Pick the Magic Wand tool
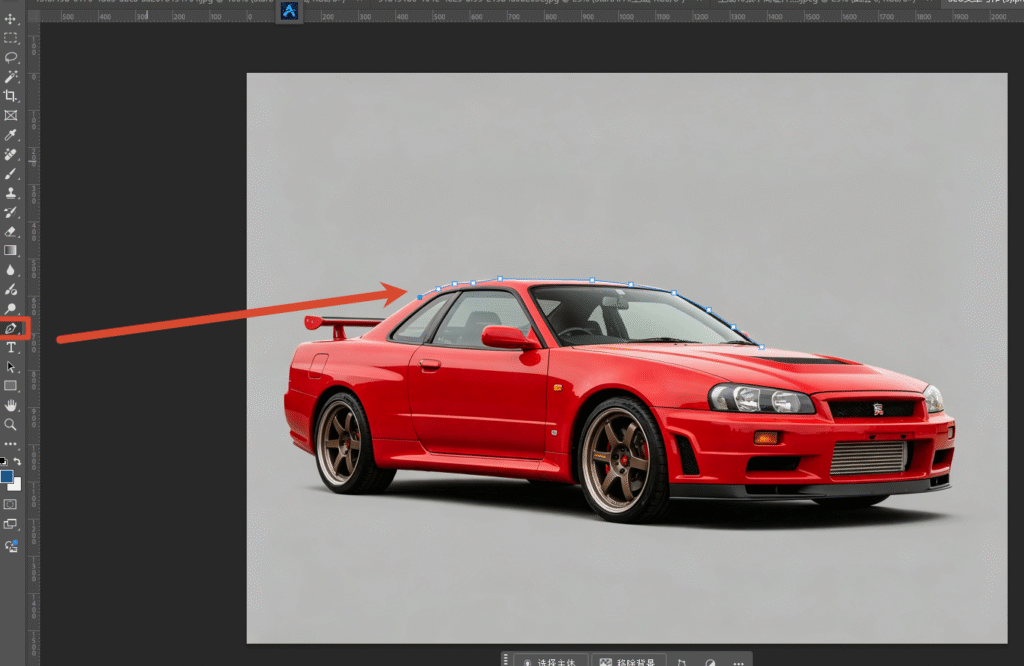1024x666 pixels. [10, 77]
